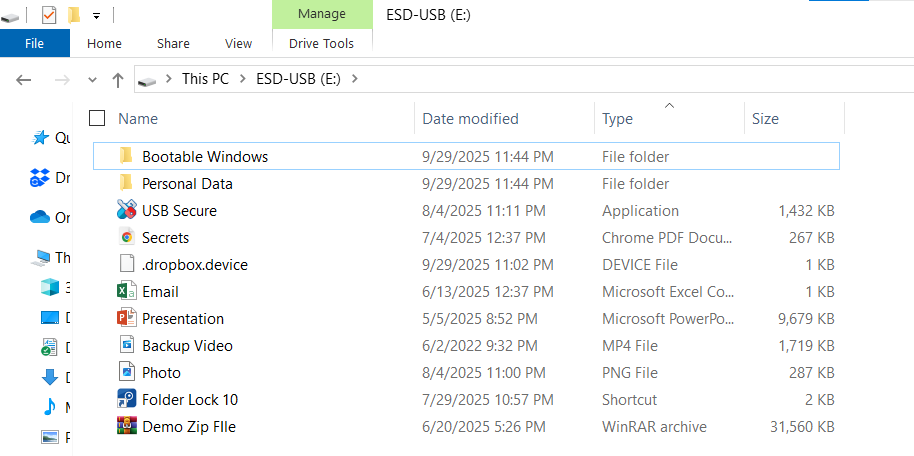Screen dimensions: 914x456
Task: Expand the chevron after ESD-USB (E:) in address bar
Action: (355, 79)
